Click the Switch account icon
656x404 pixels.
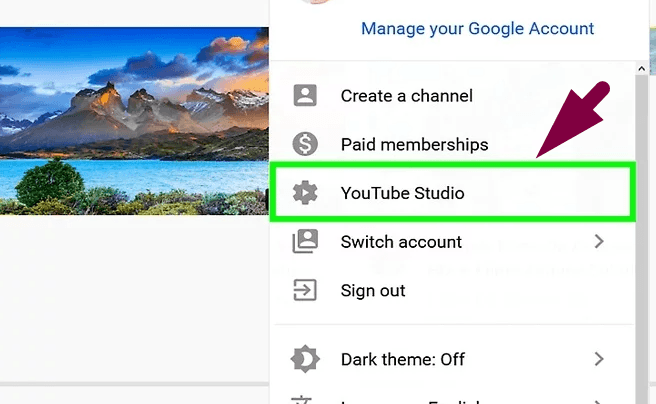305,241
